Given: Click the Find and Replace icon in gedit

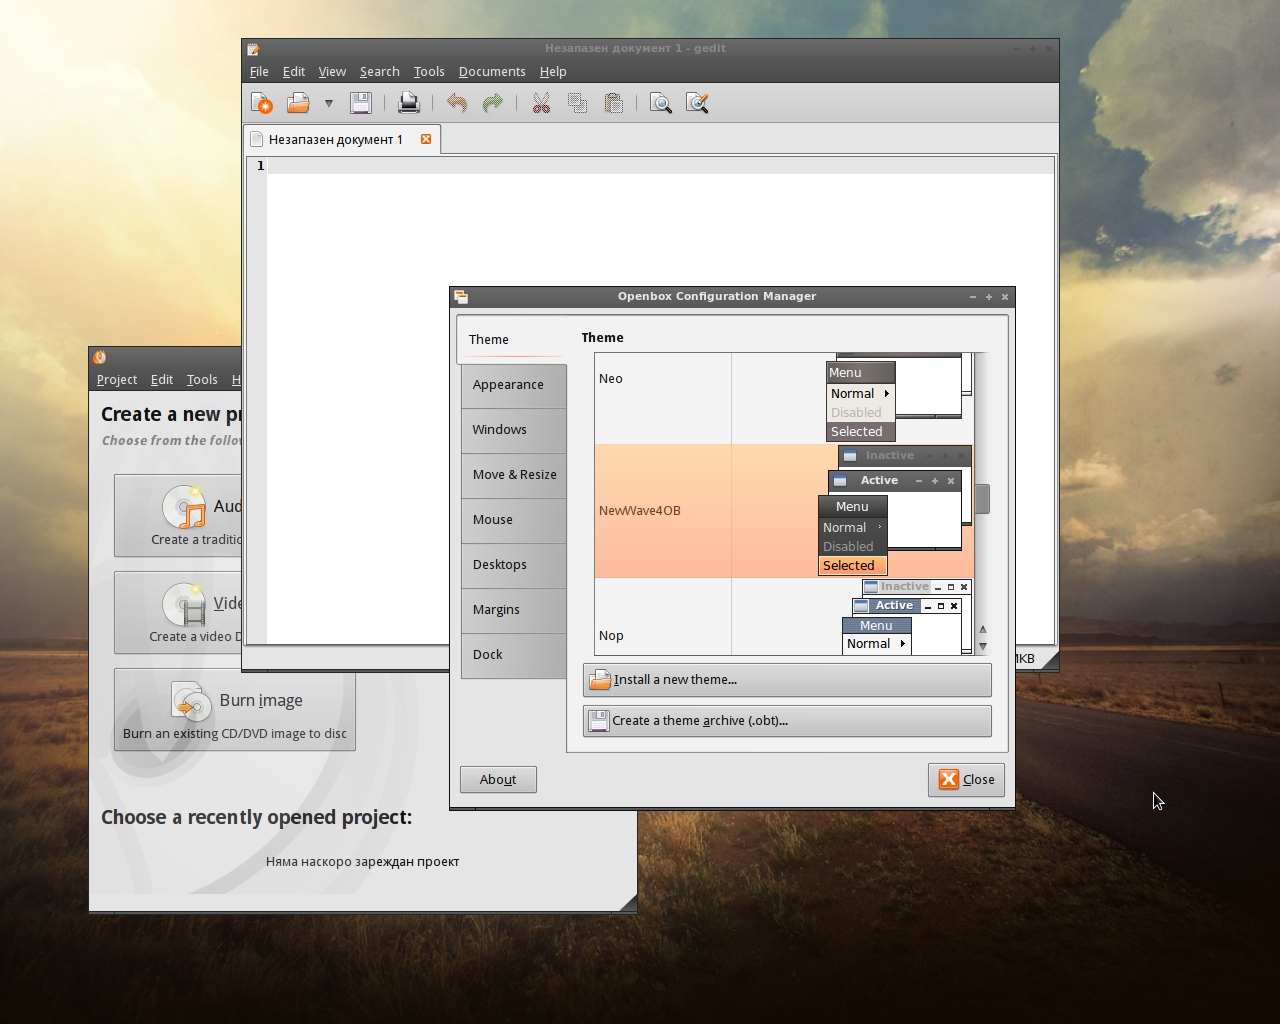Looking at the screenshot, I should coord(697,103).
